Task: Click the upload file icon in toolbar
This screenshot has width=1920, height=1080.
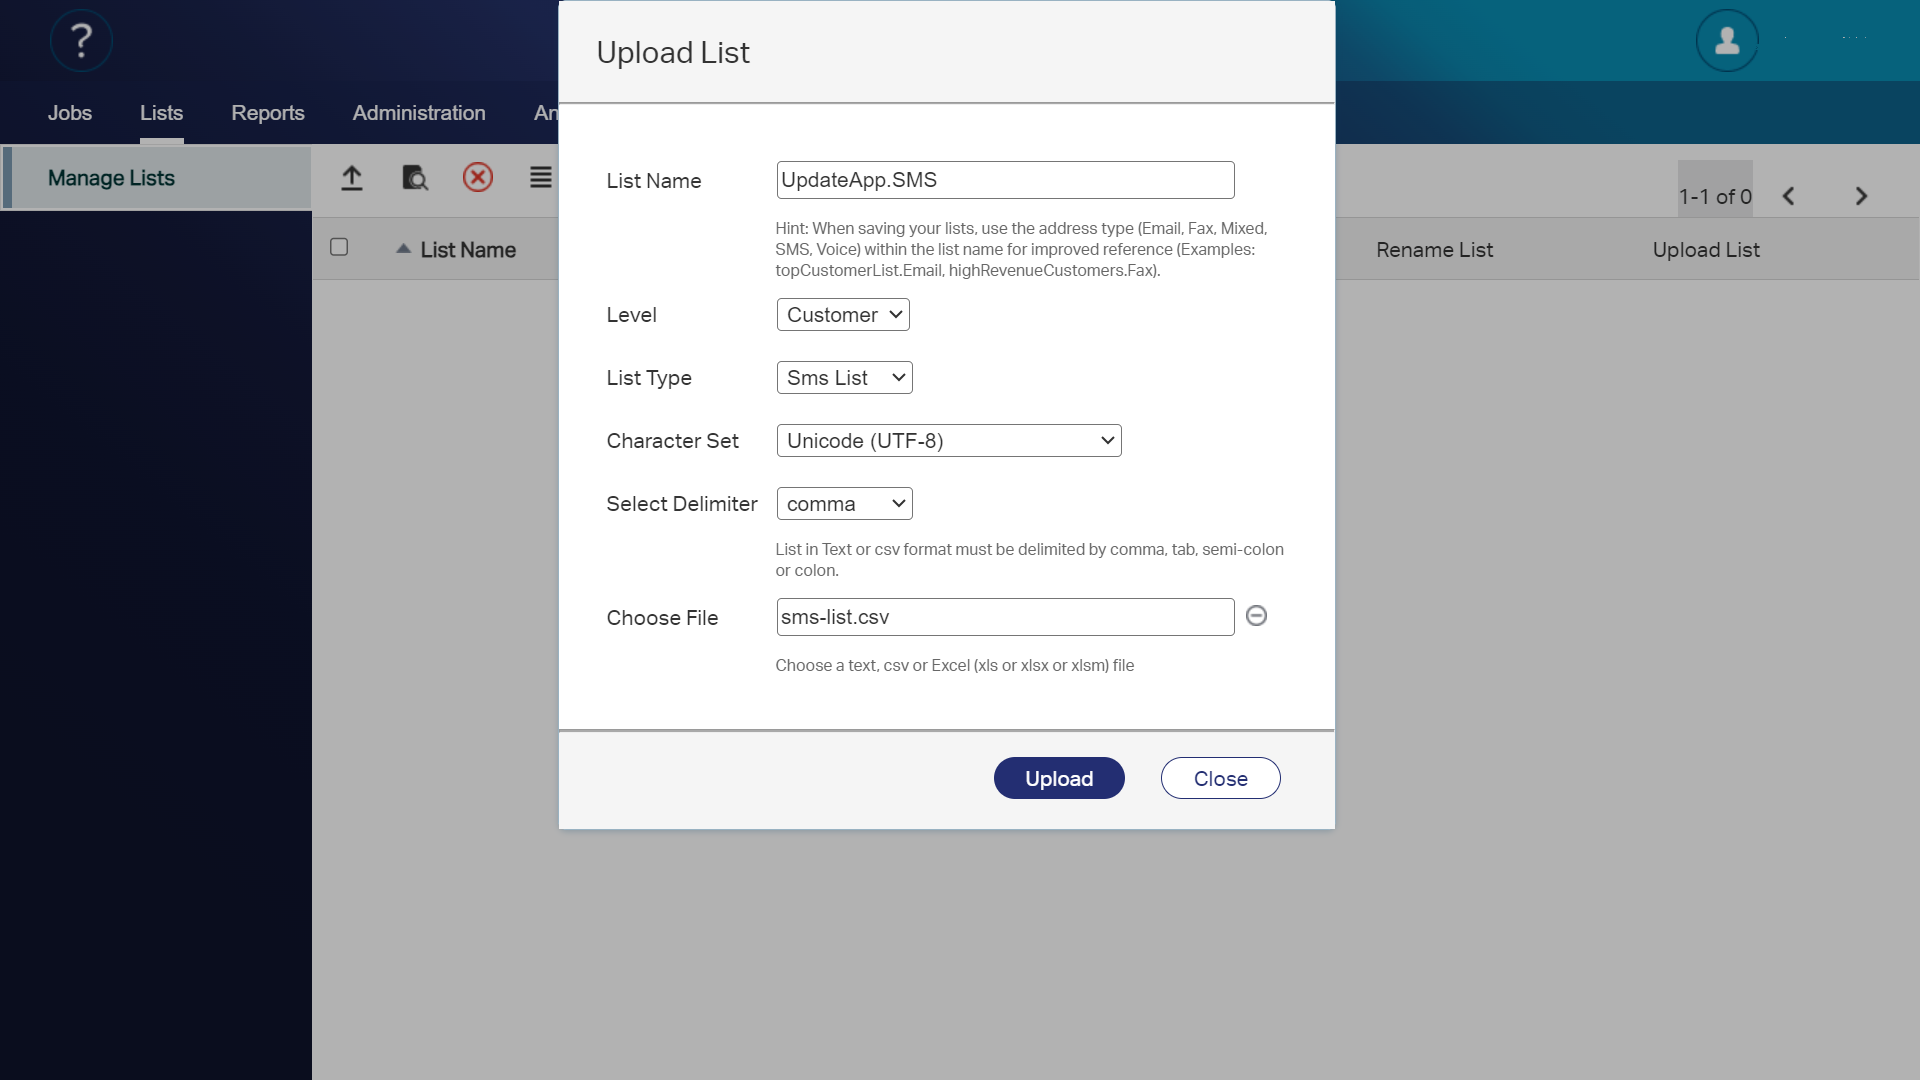Action: pos(352,177)
